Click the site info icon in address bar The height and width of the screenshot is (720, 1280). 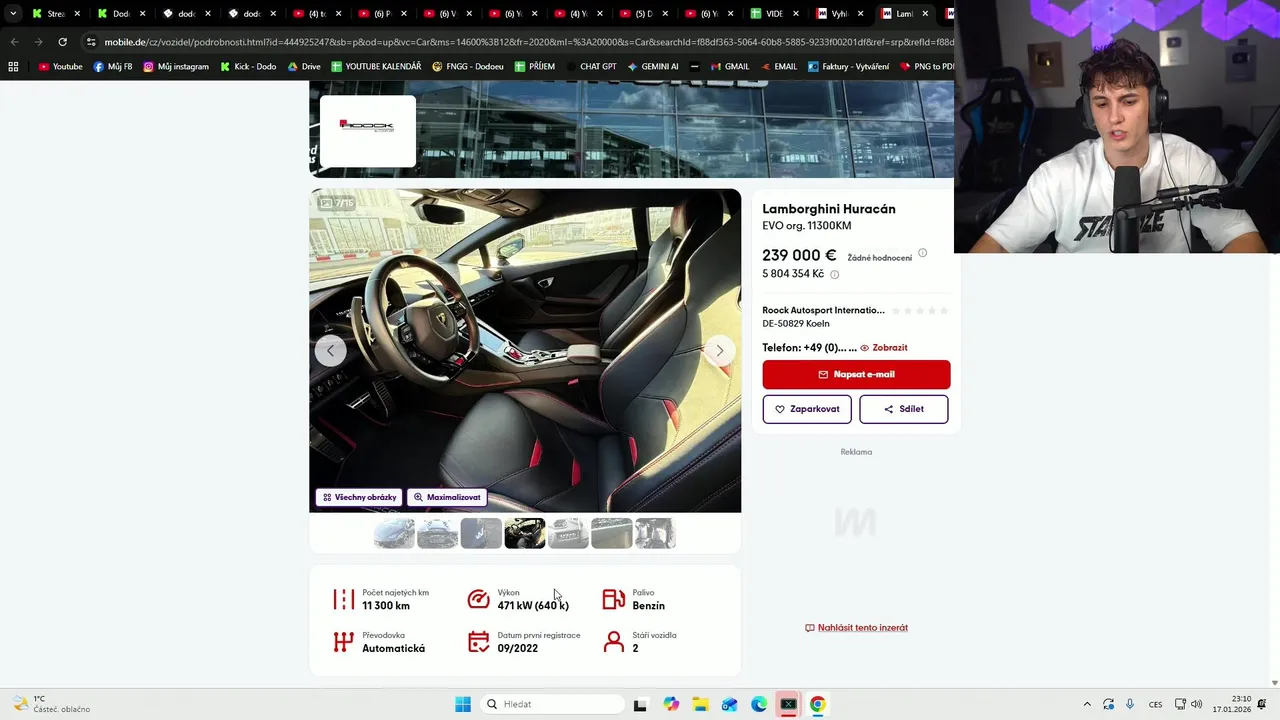(91, 42)
